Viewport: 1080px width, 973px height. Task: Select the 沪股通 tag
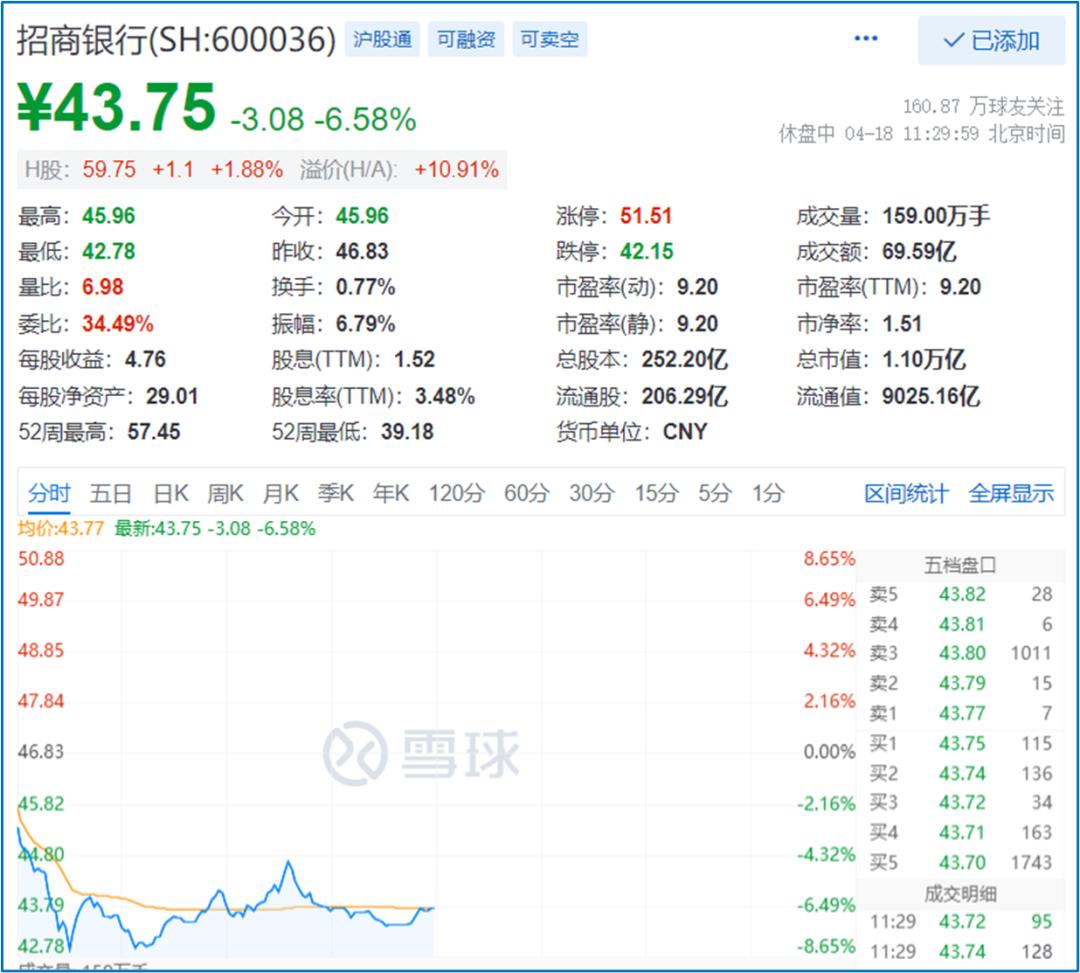coord(381,39)
